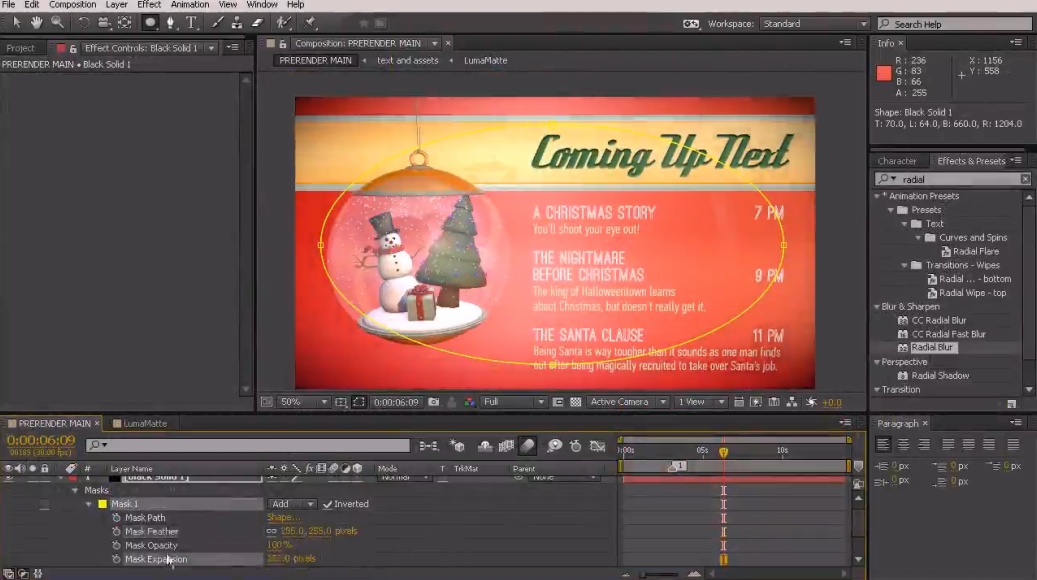The height and width of the screenshot is (580, 1037).
Task: Click the viewer current time 0:00:06:09
Action: tap(395, 402)
